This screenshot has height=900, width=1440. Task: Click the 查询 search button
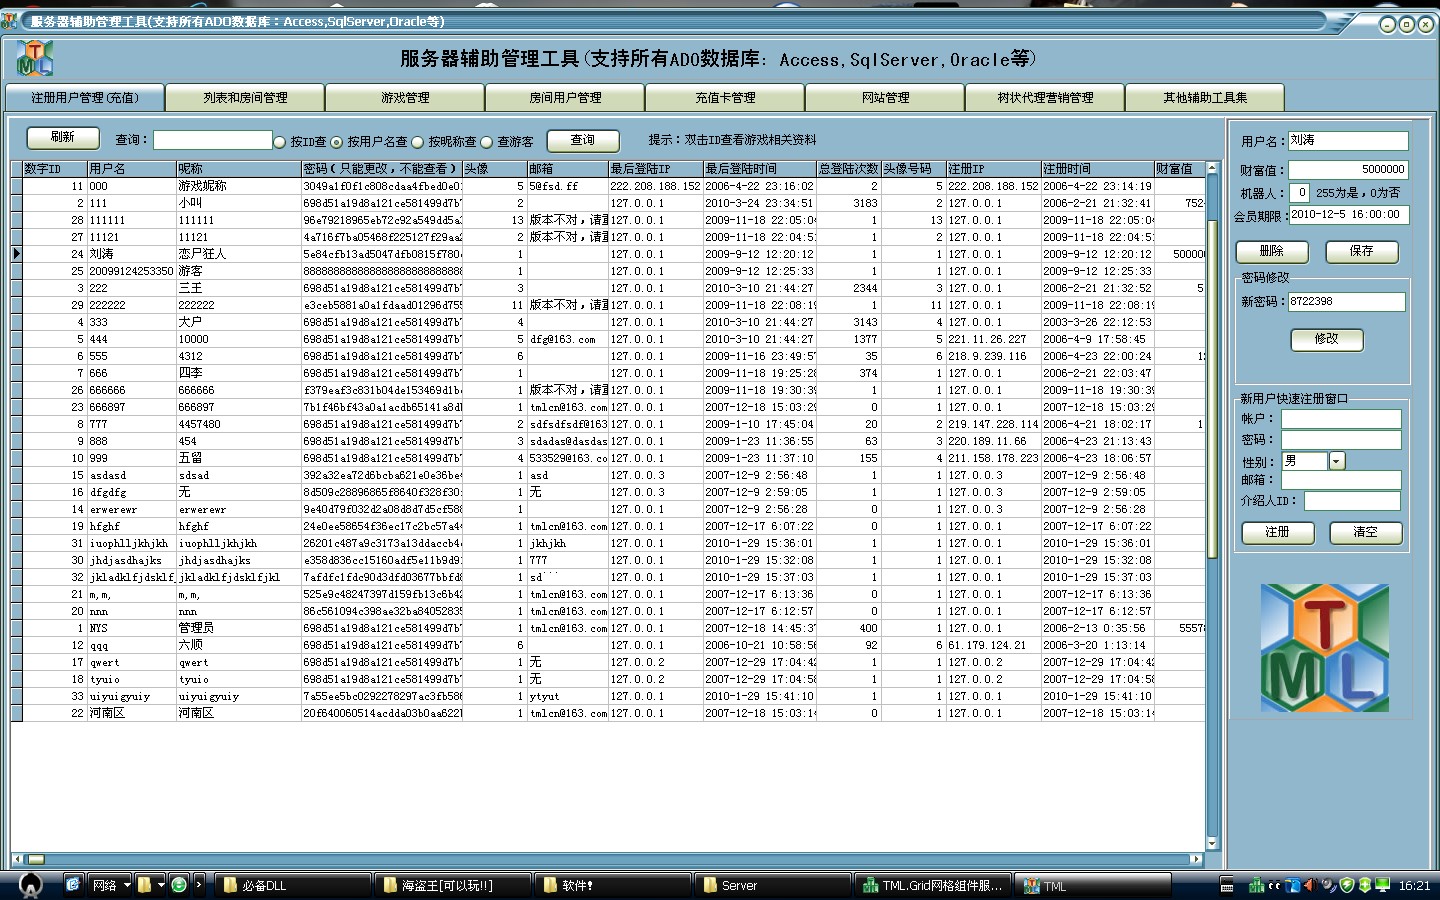pyautogui.click(x=583, y=141)
